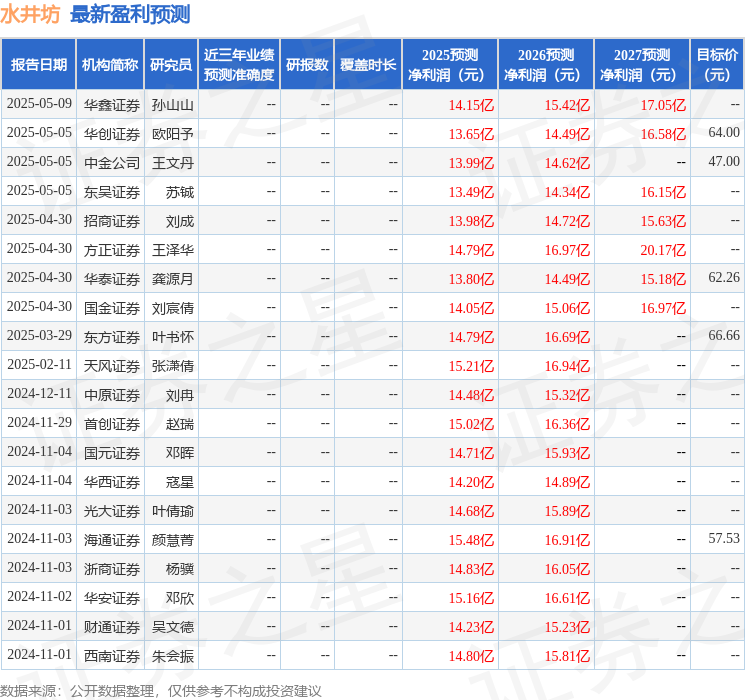
Task: Select the 中金公司 institution cell
Action: tap(112, 163)
